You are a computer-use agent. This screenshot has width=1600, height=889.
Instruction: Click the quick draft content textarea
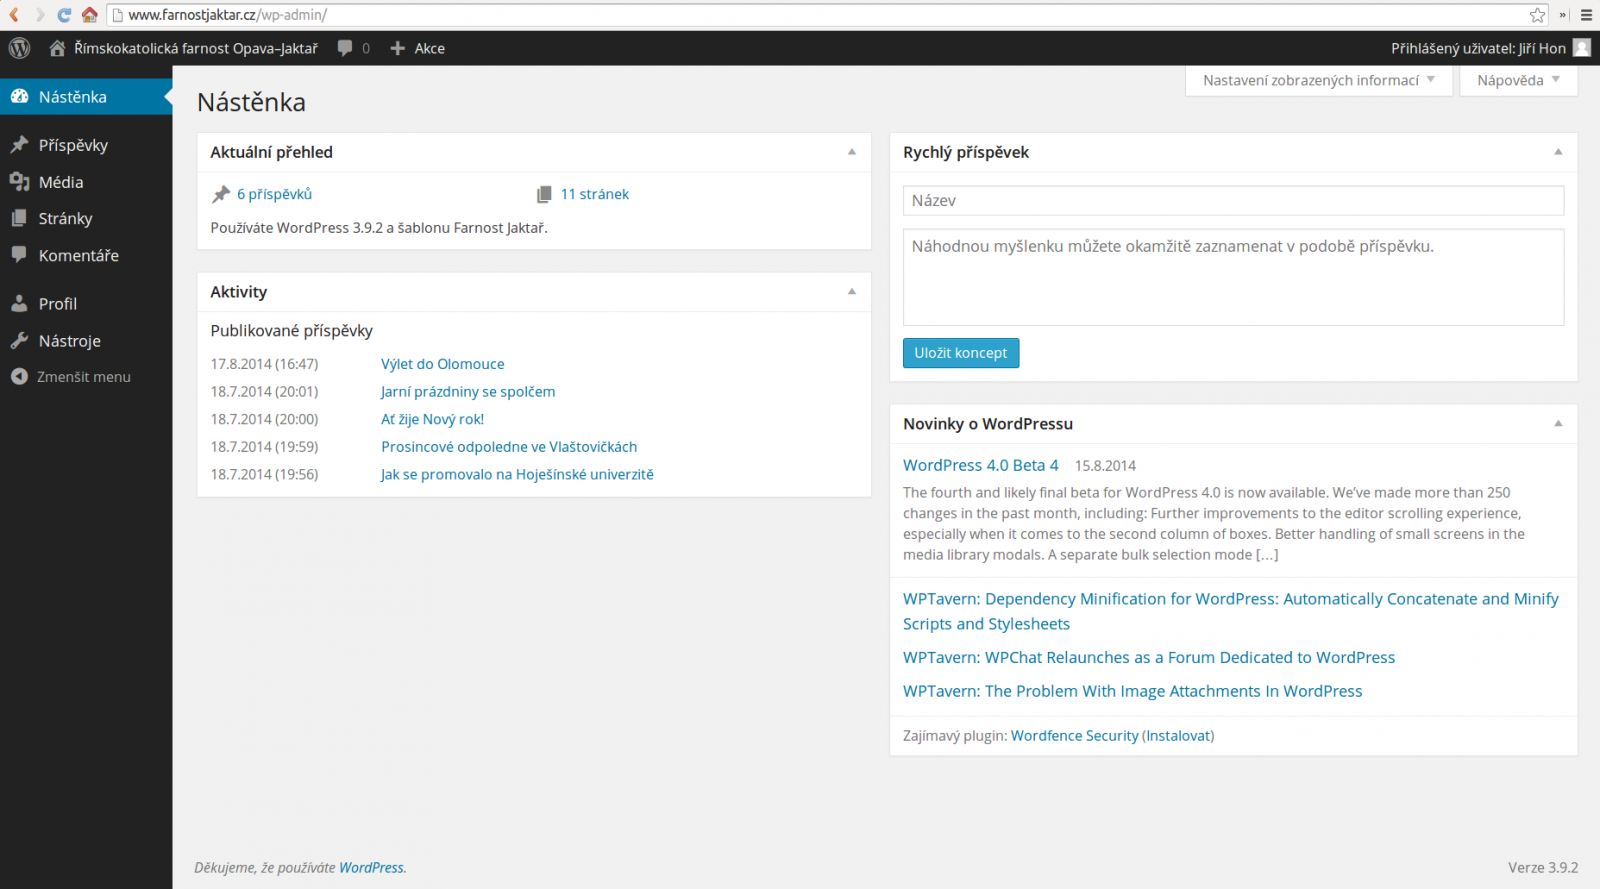[1233, 277]
